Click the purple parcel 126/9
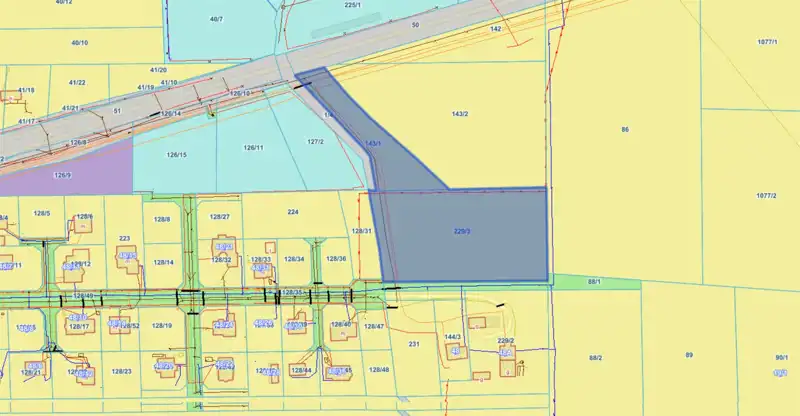The image size is (800, 416). pyautogui.click(x=62, y=176)
